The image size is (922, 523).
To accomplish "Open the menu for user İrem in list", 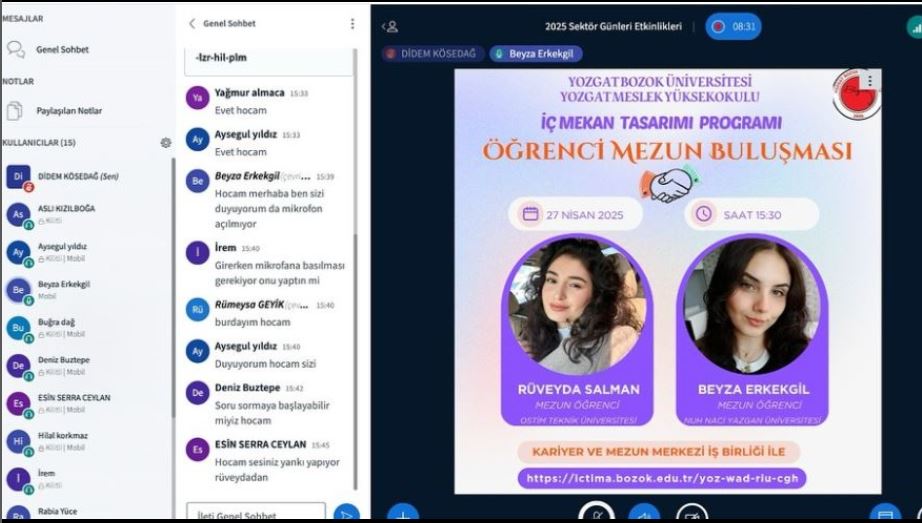I will click(x=88, y=479).
